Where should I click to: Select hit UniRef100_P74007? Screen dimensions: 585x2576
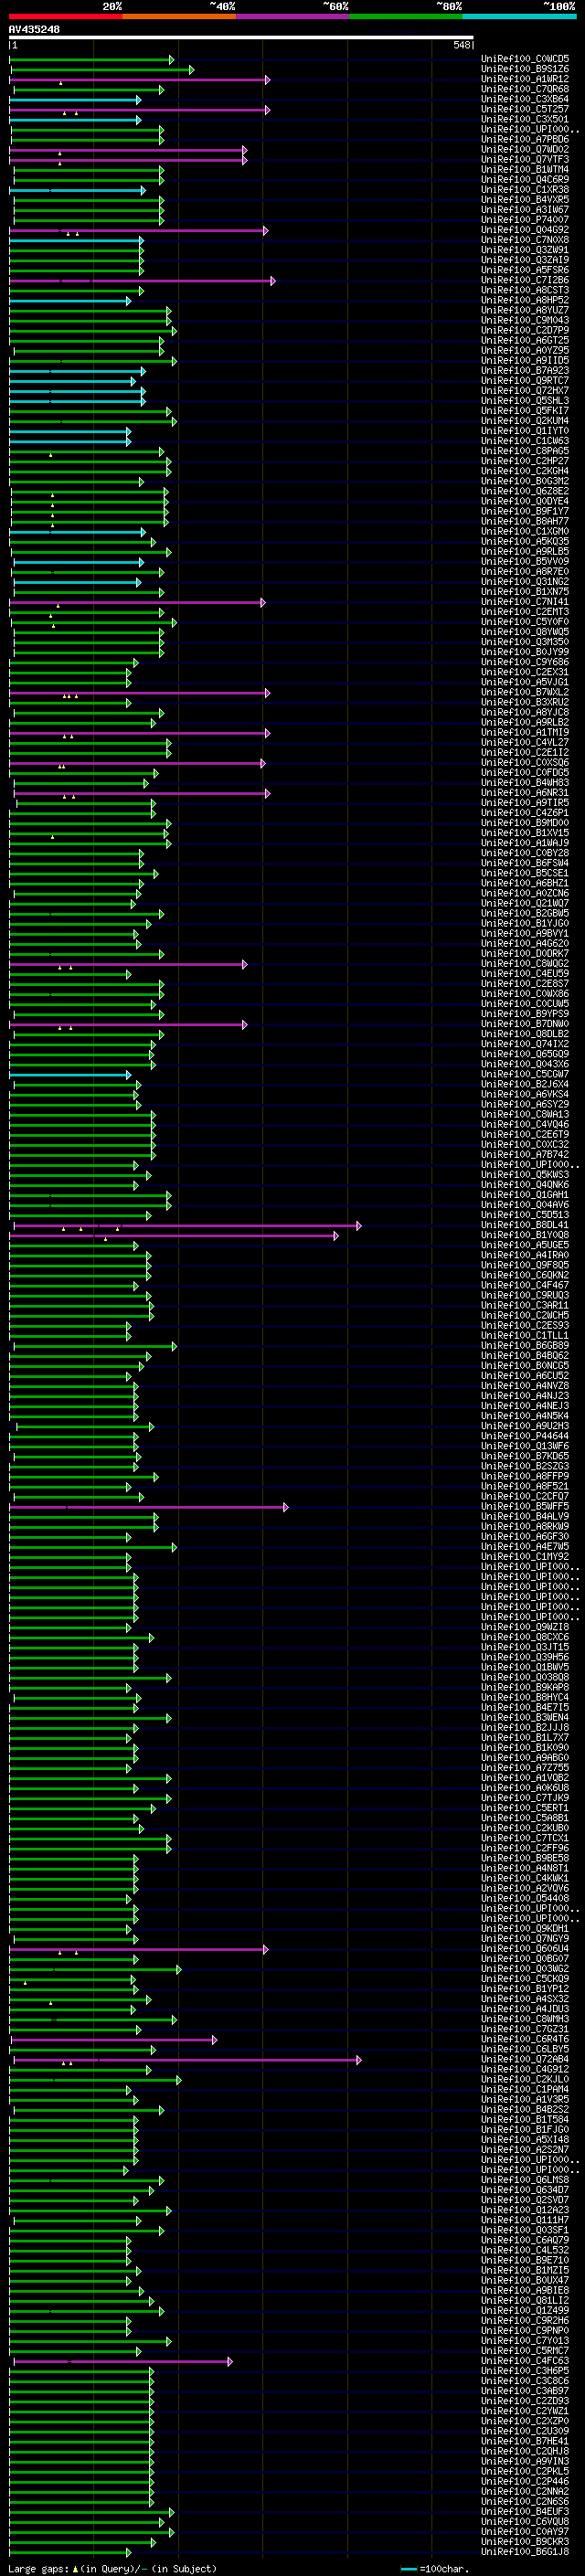(x=525, y=220)
